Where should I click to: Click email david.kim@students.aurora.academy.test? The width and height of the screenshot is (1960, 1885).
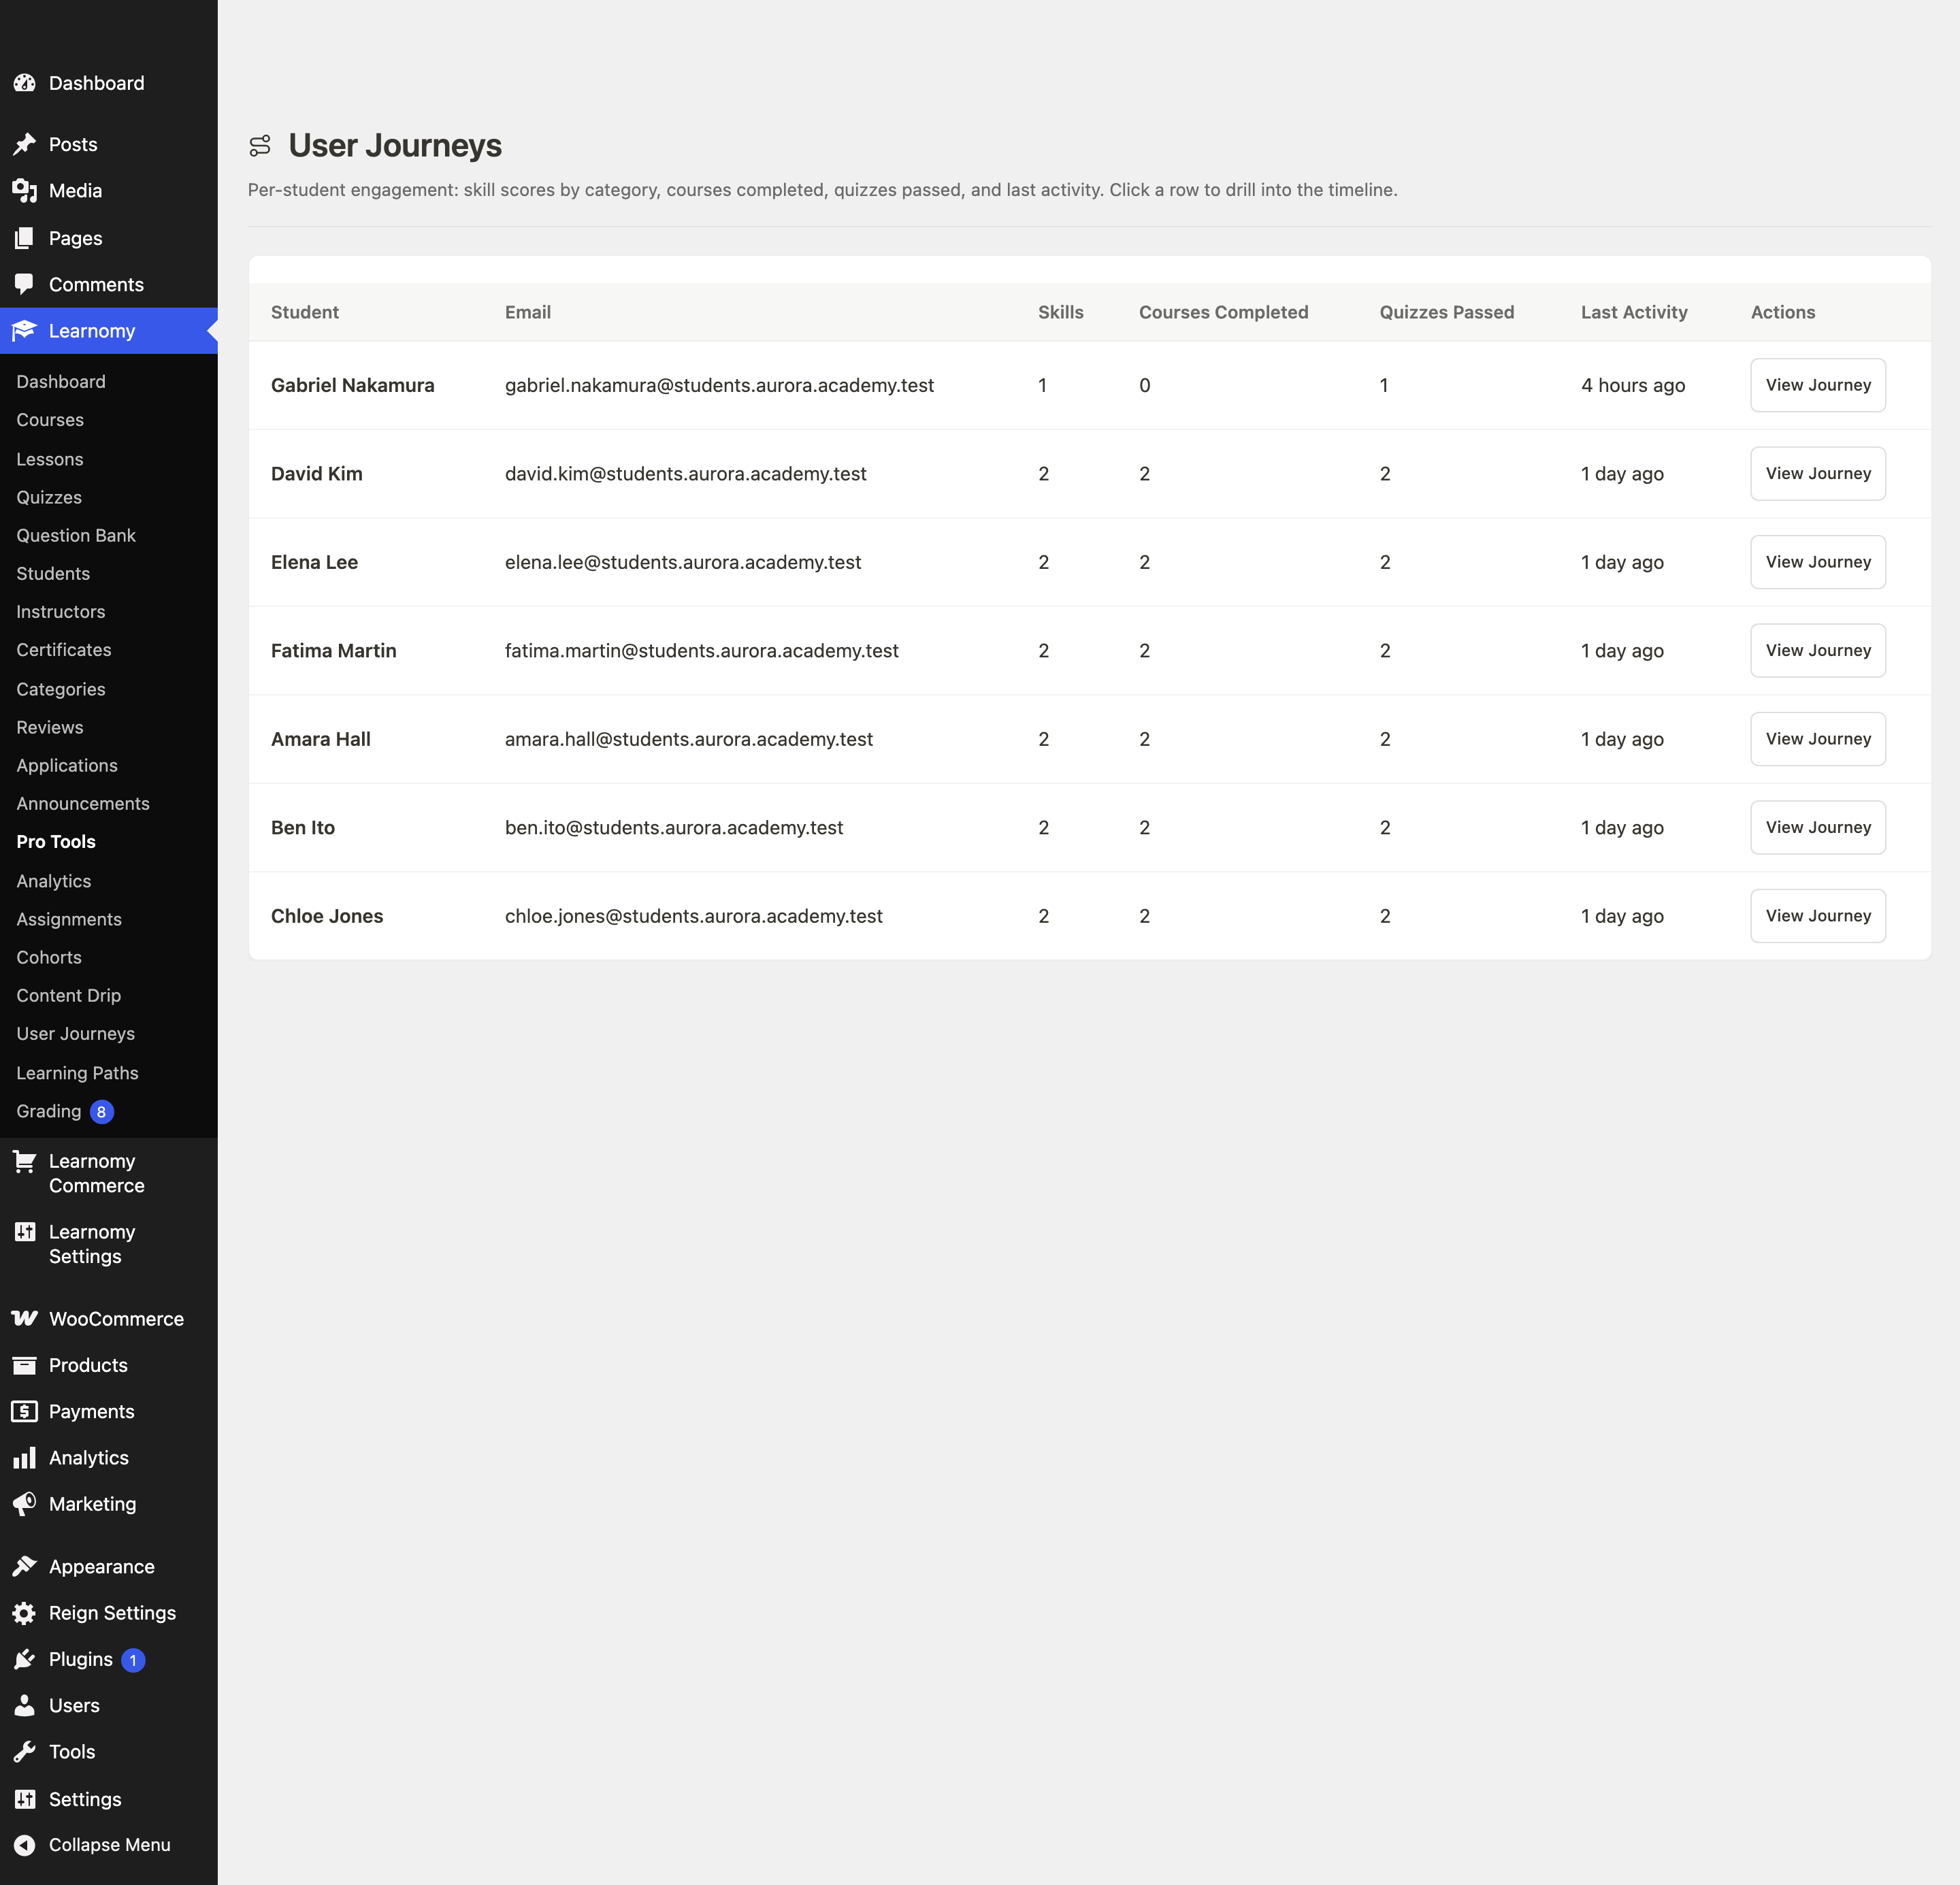tap(686, 474)
